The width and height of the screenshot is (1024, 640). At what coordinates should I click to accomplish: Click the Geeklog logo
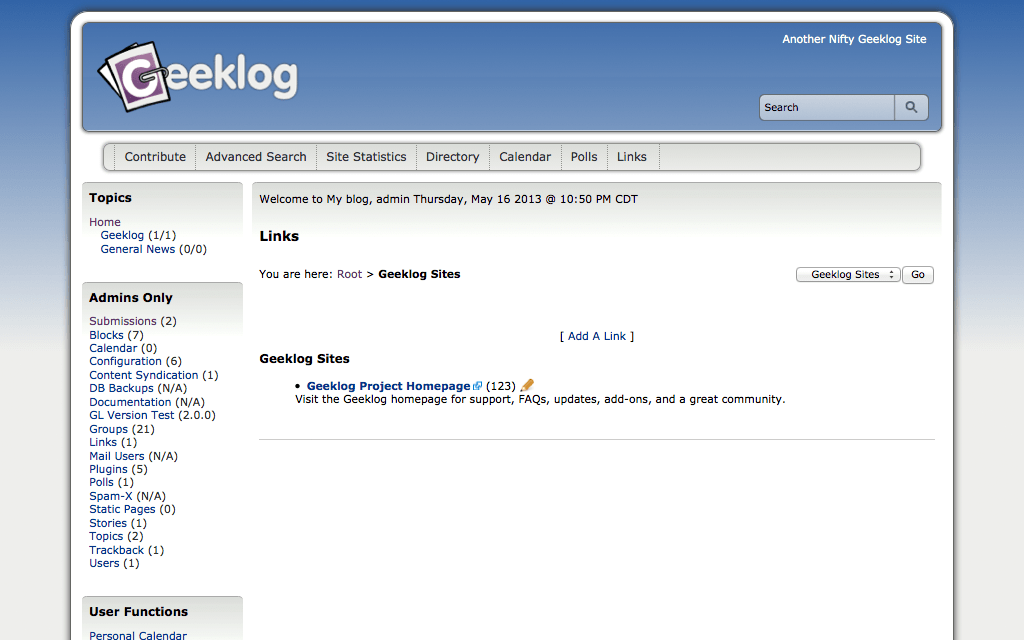[x=197, y=76]
